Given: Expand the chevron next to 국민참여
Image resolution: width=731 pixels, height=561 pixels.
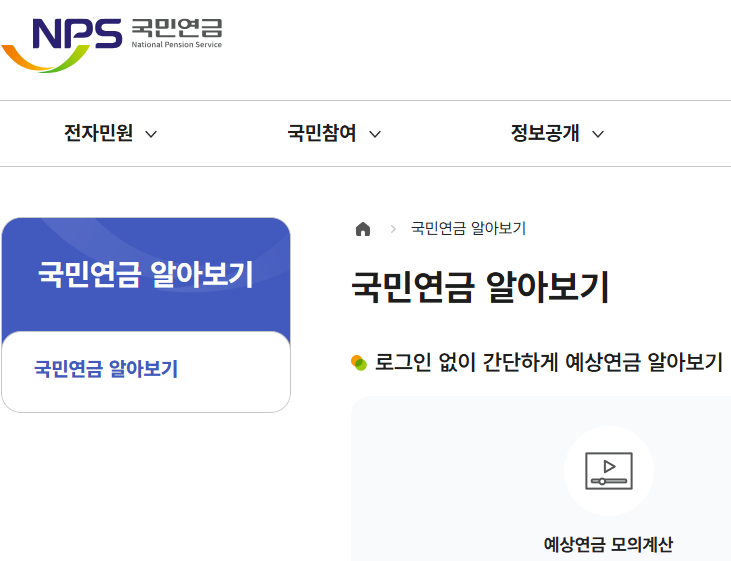Looking at the screenshot, I should click(375, 134).
